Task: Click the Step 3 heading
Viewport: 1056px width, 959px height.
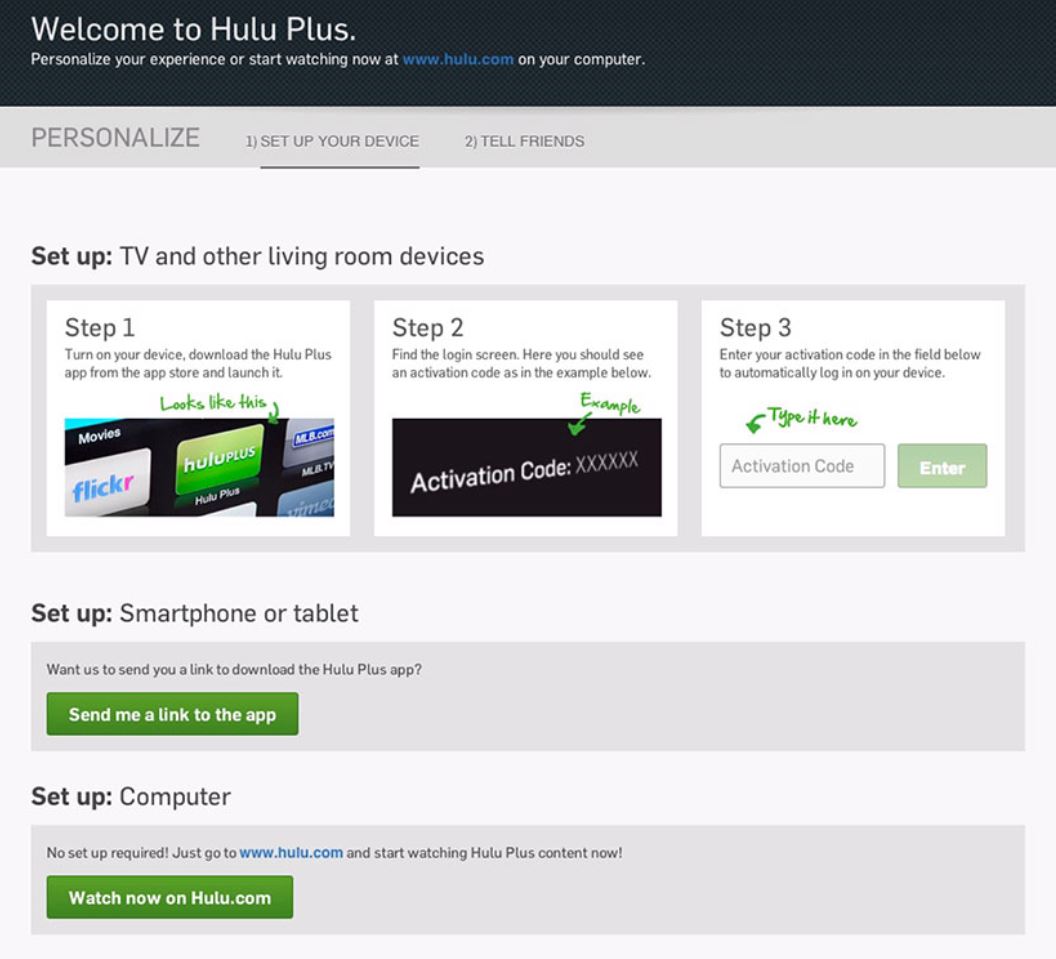Action: 755,328
